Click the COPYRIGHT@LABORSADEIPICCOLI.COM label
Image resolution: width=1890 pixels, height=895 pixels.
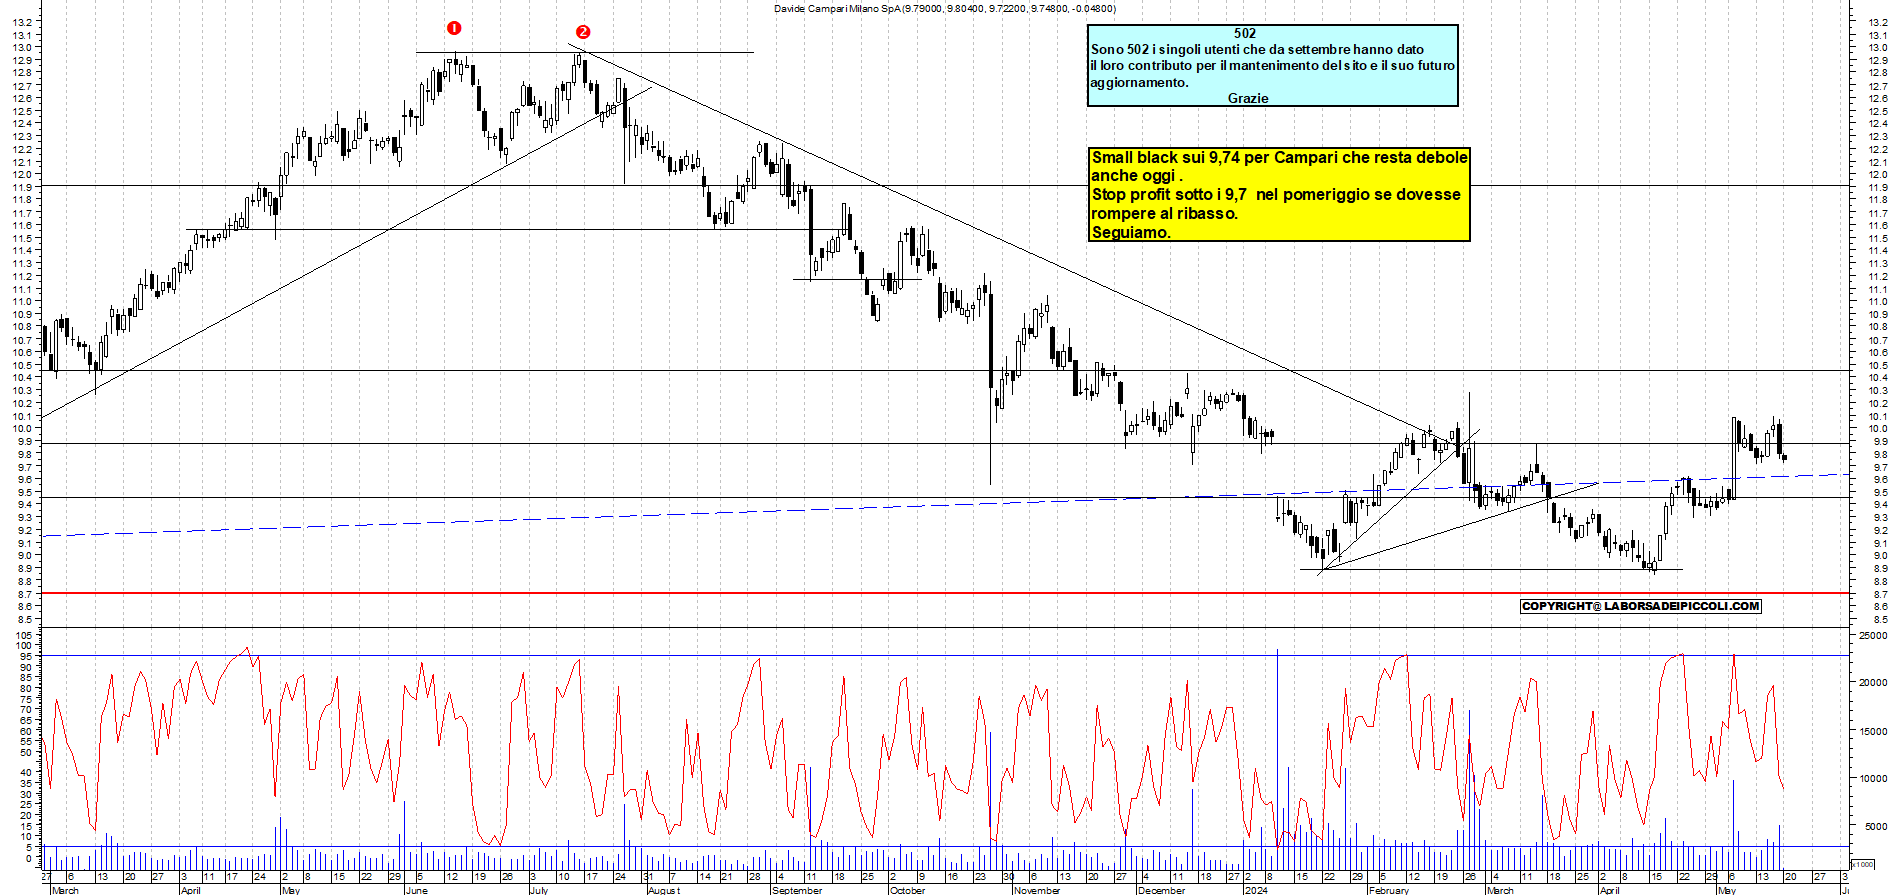tap(1641, 606)
